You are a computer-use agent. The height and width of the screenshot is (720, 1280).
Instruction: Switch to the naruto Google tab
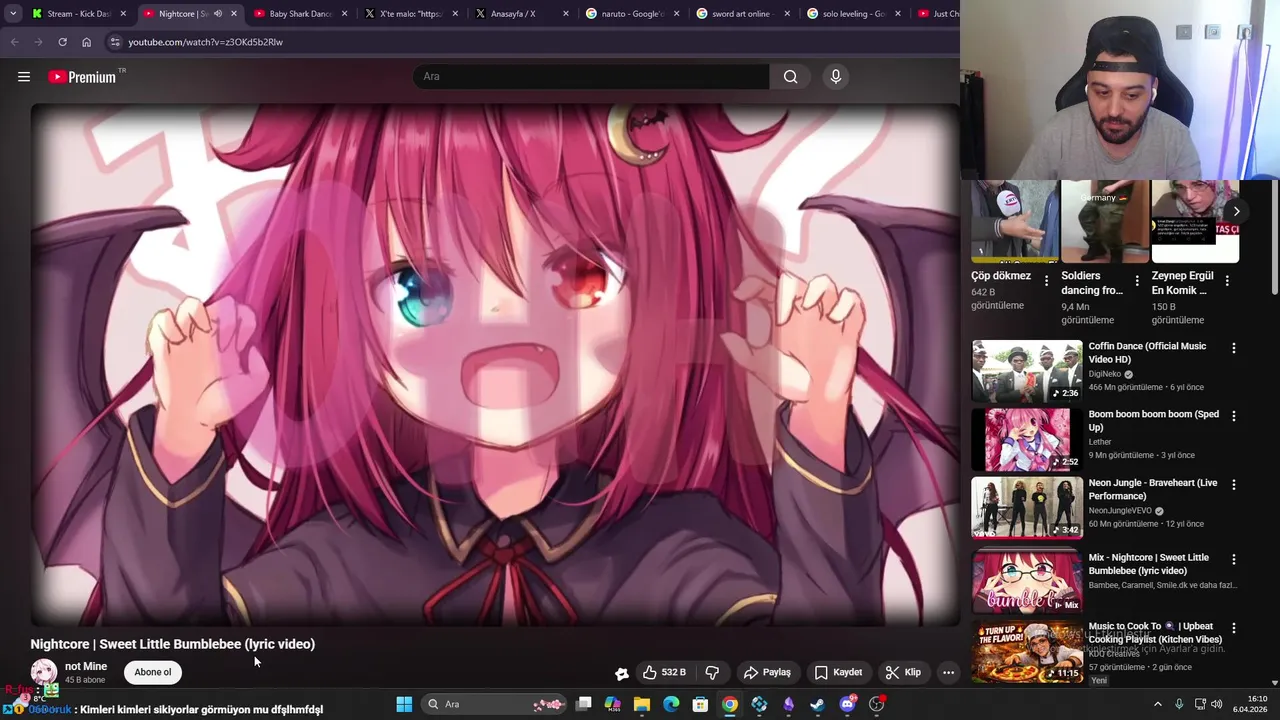click(x=630, y=14)
